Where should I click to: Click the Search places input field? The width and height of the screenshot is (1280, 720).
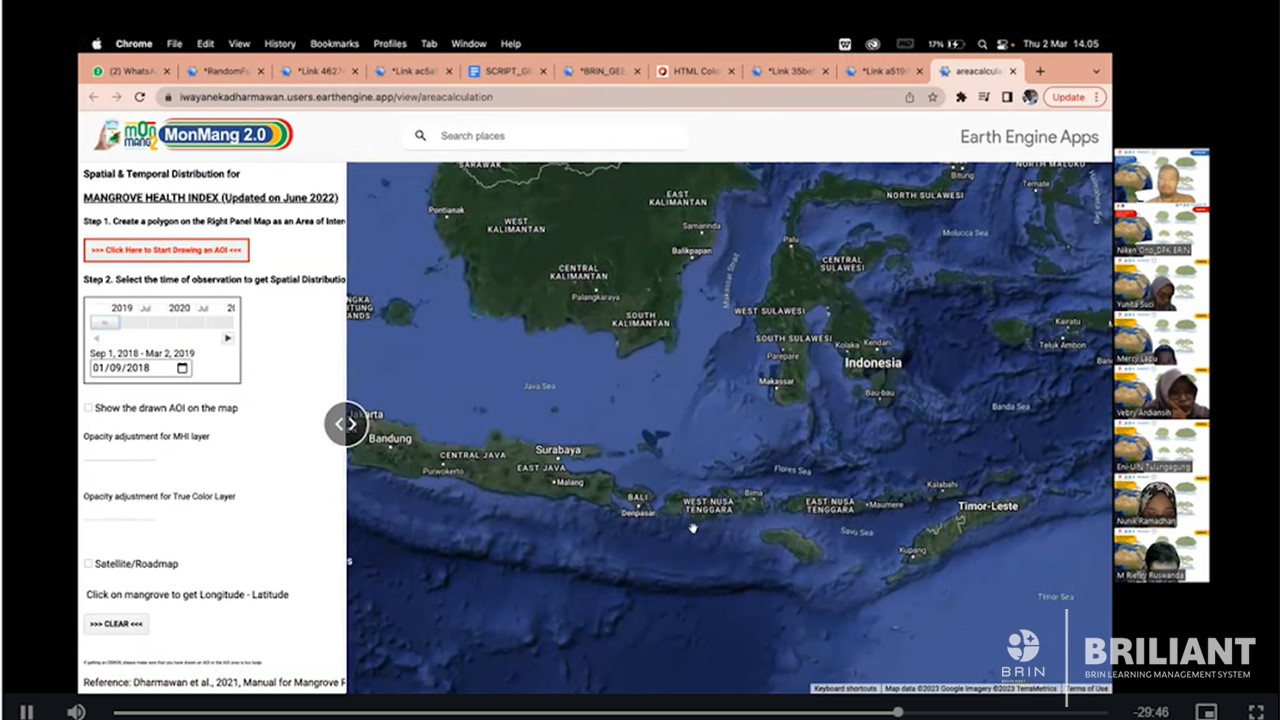point(560,135)
